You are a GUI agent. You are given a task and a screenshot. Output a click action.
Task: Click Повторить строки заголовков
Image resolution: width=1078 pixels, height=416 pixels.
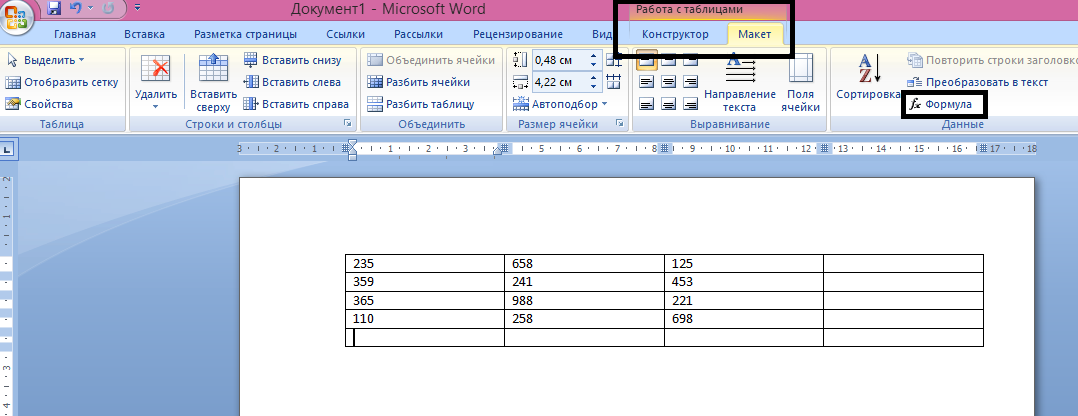tap(991, 60)
